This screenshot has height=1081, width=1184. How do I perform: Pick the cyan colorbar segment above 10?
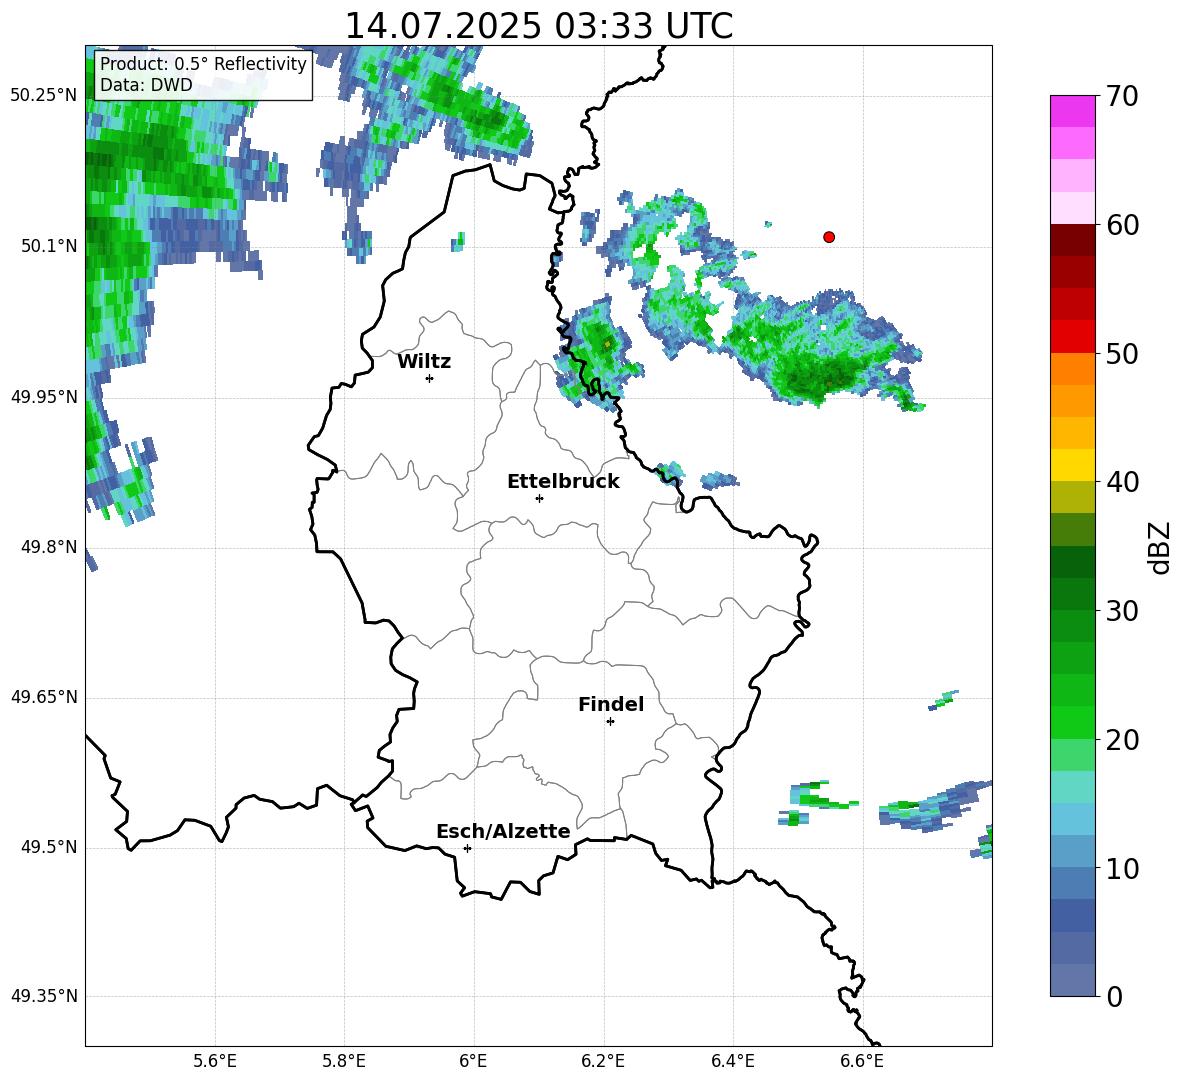point(1073,852)
